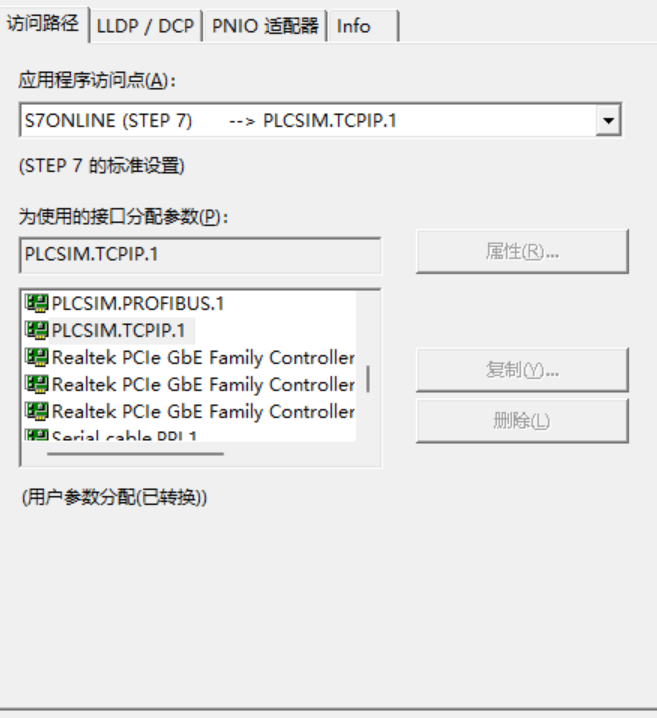Click the 复制(Y)... button
657x718 pixels.
point(522,371)
